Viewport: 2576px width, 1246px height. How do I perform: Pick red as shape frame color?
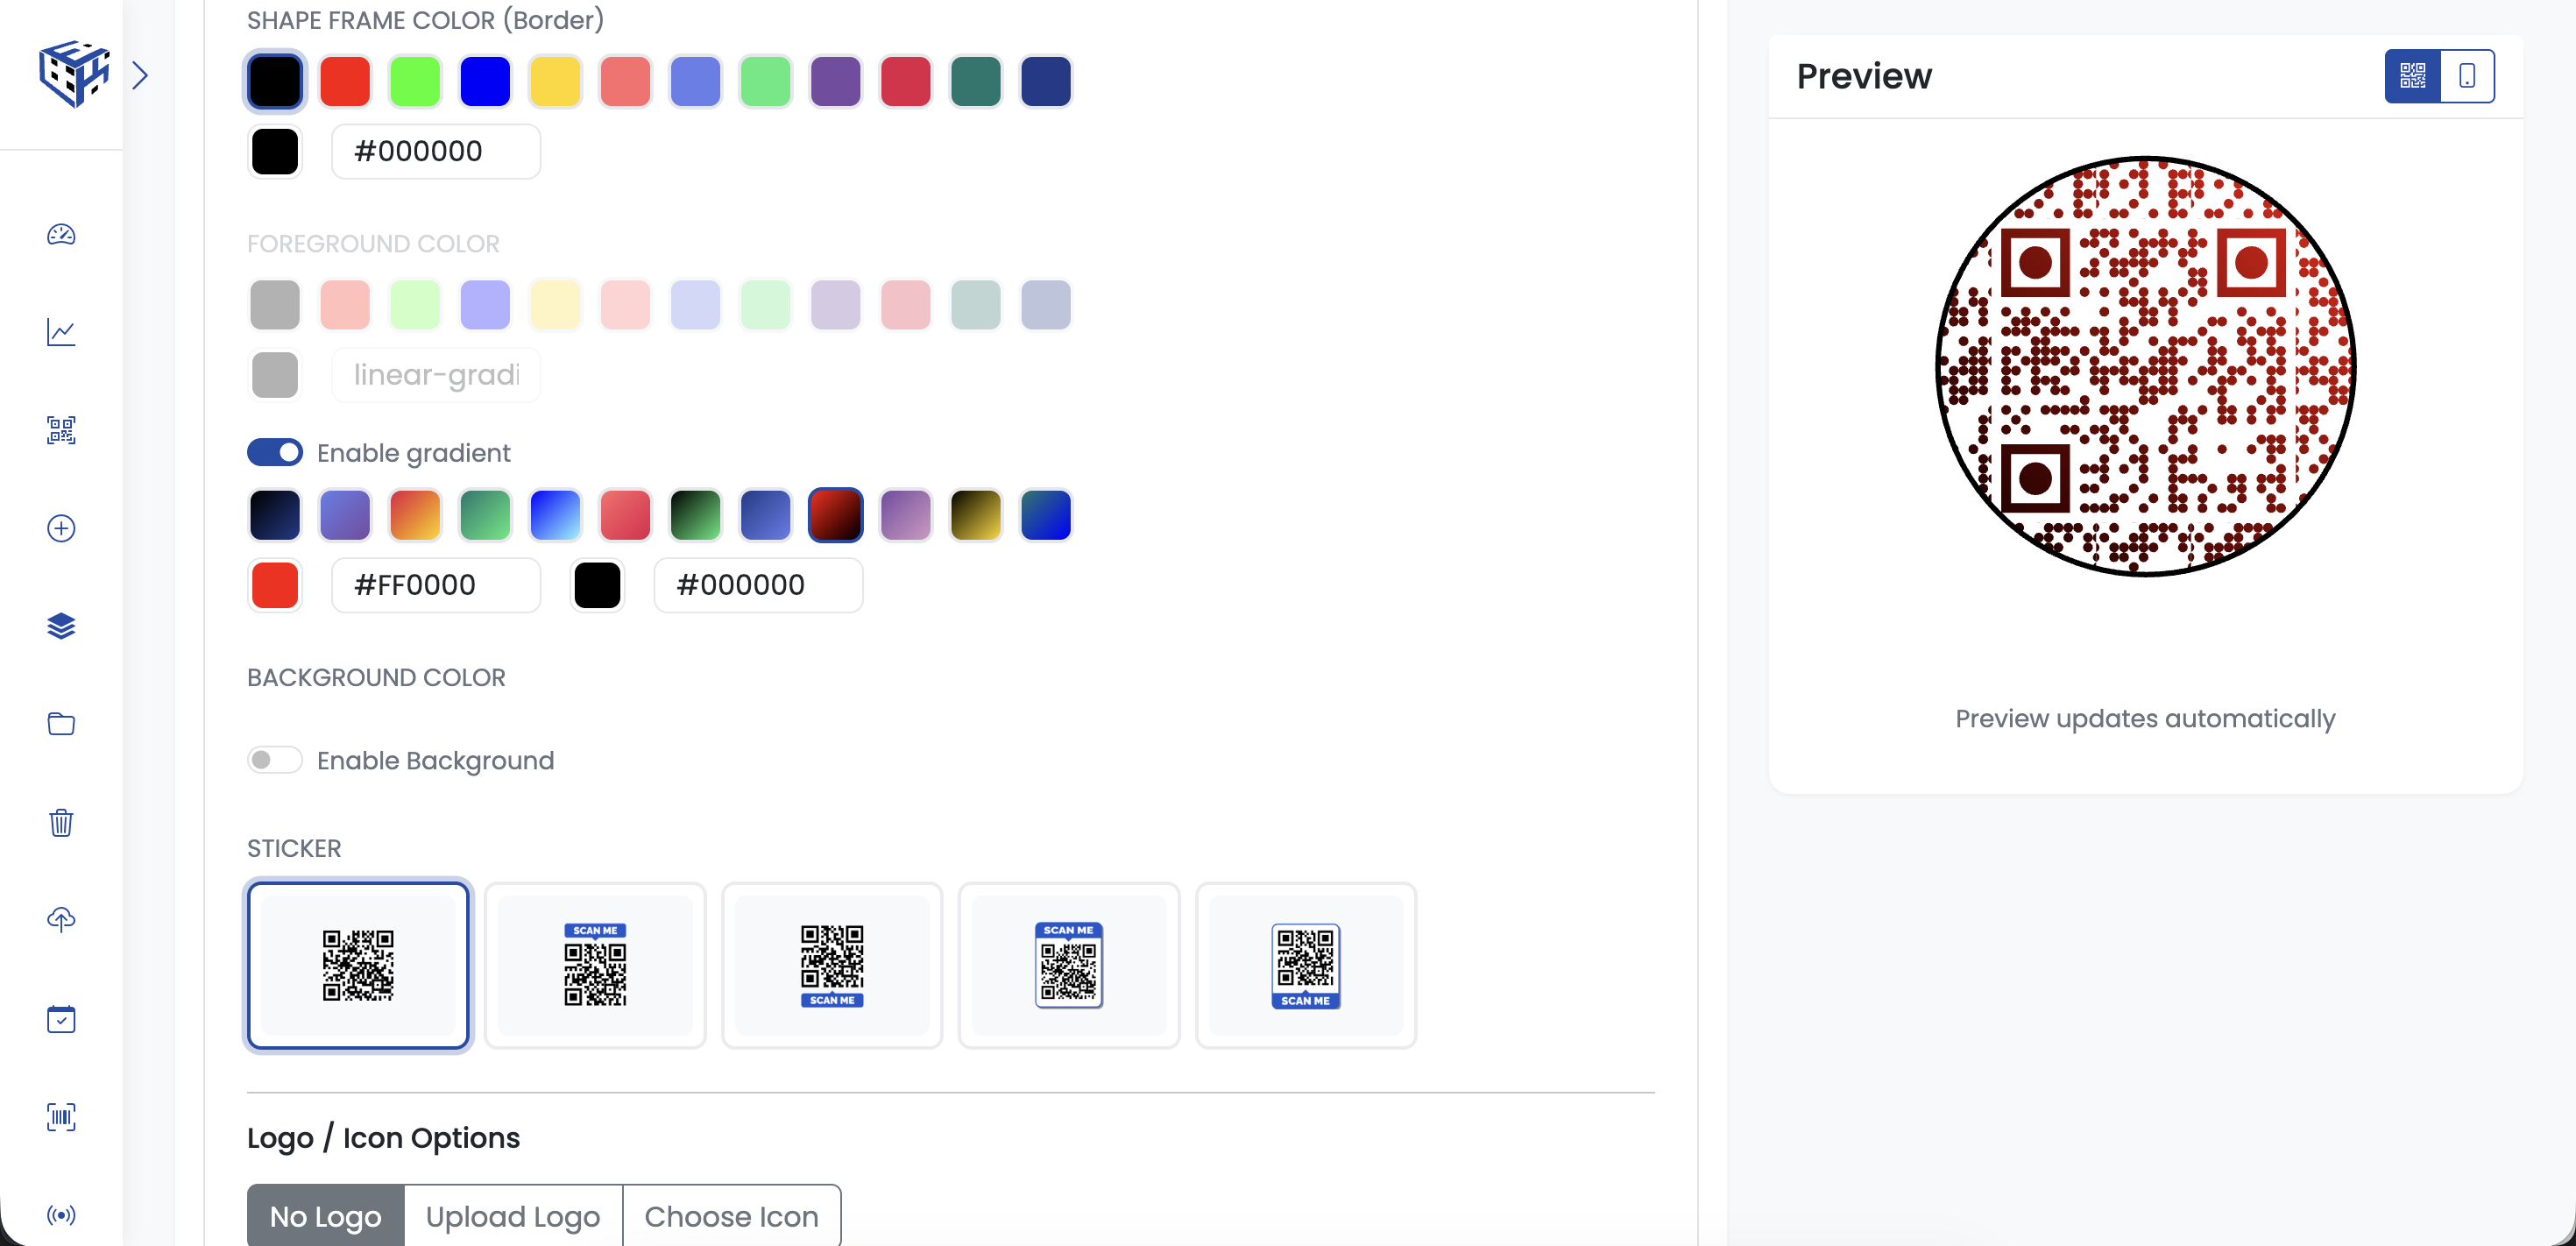tap(345, 81)
